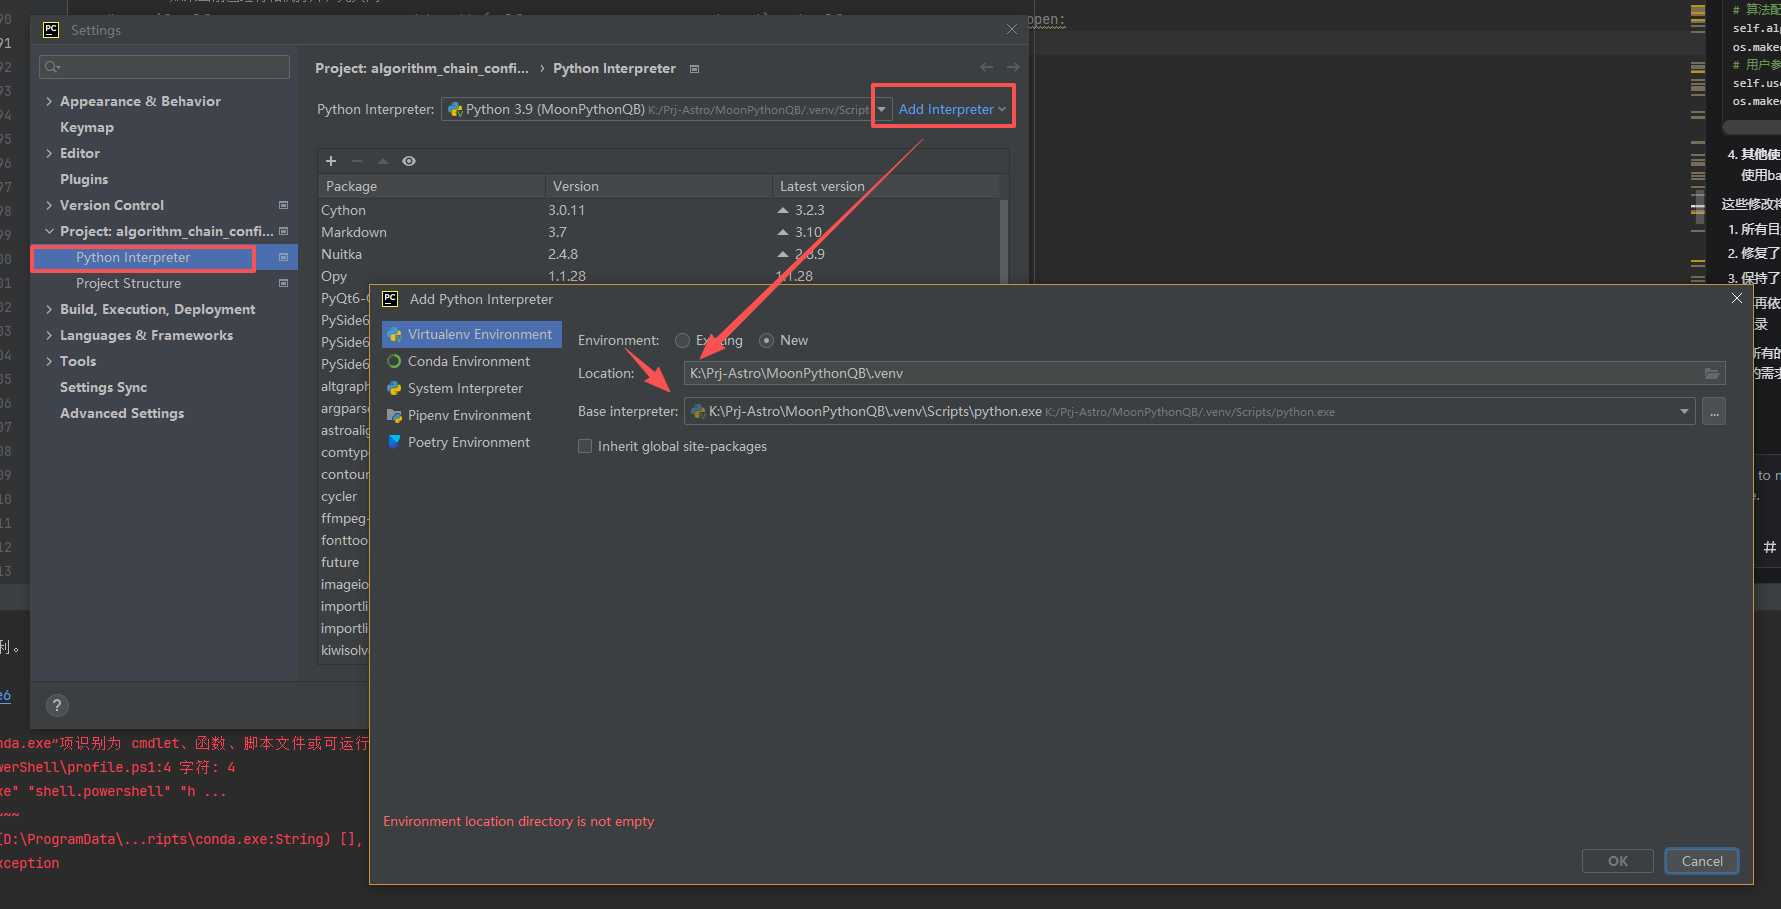Screen dimensions: 1781x909
Task: Click the Settings search box
Action: (164, 67)
